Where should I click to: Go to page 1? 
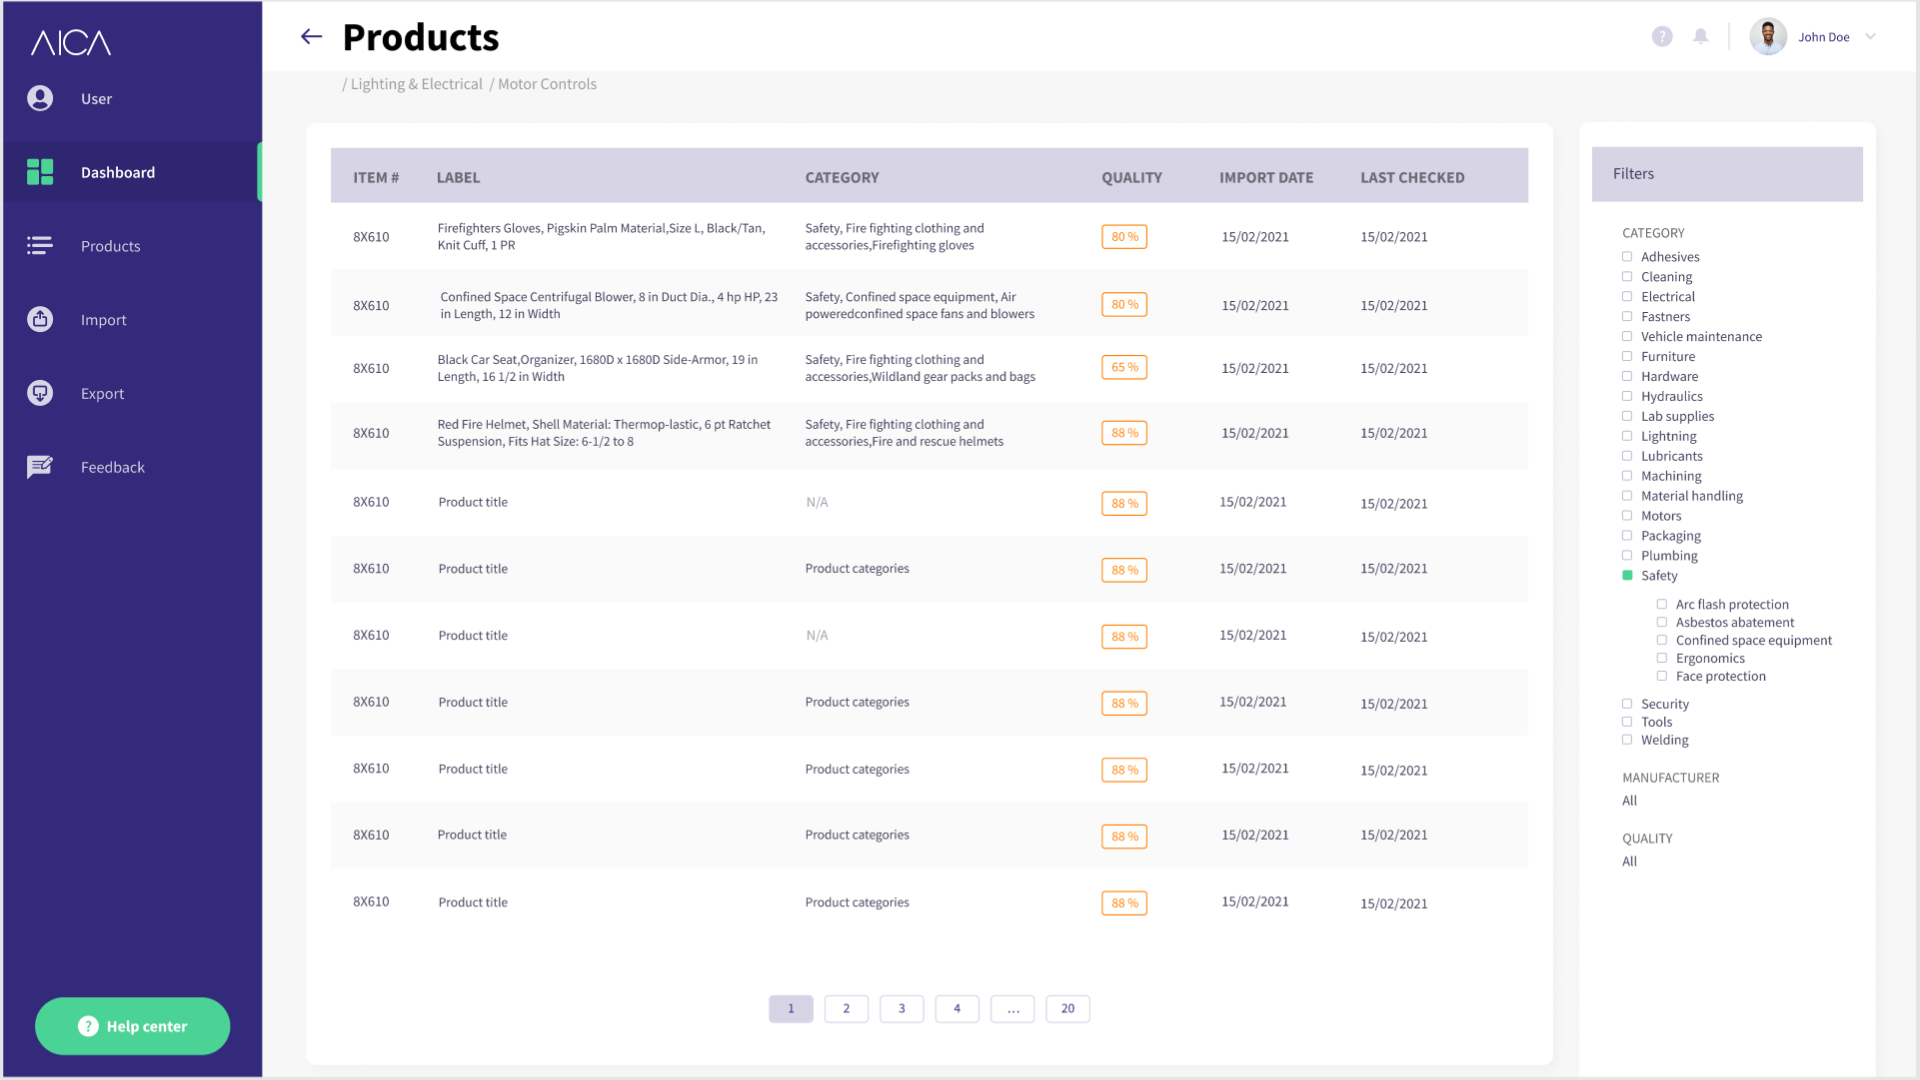pyautogui.click(x=791, y=1008)
